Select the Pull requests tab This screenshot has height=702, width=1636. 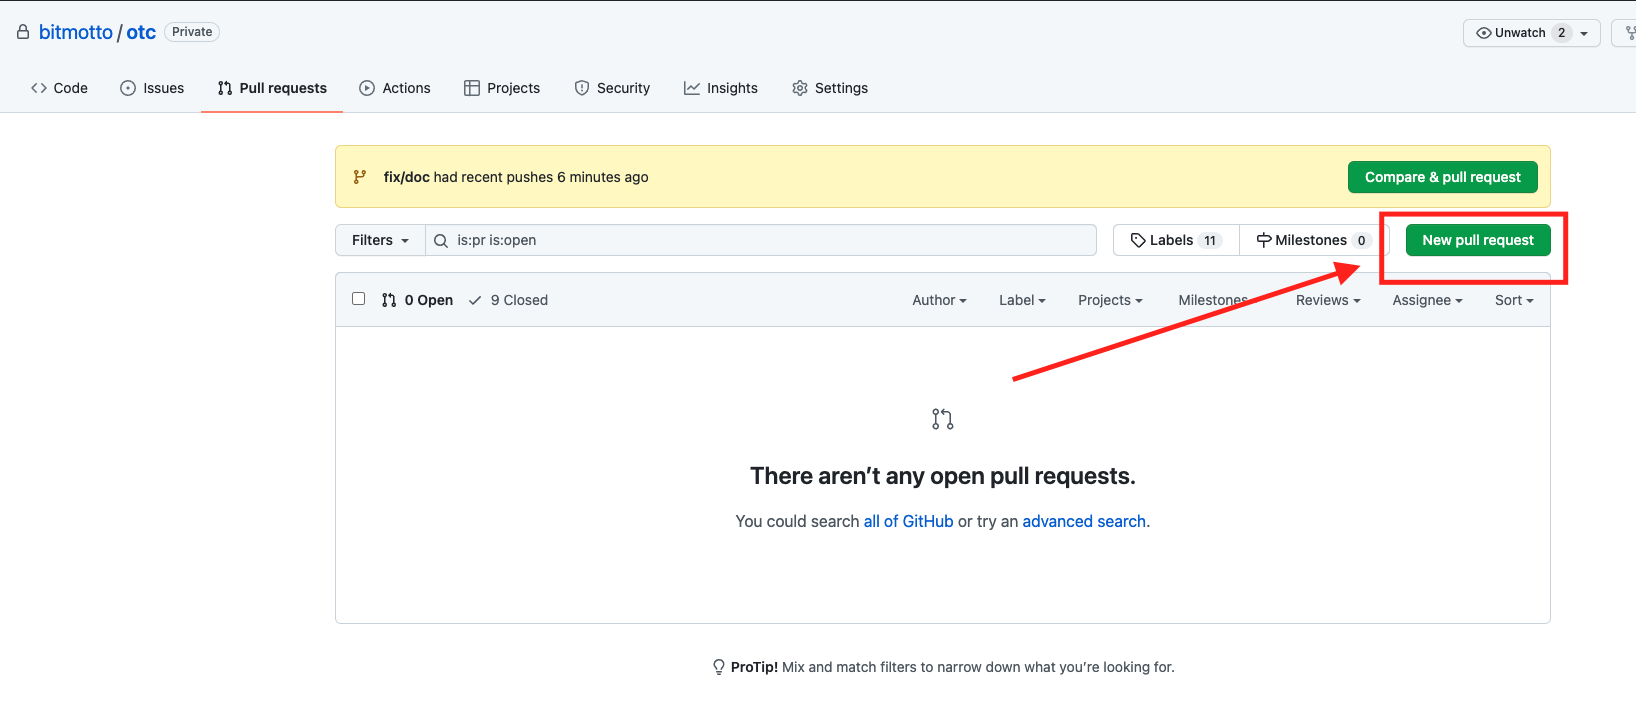point(272,88)
